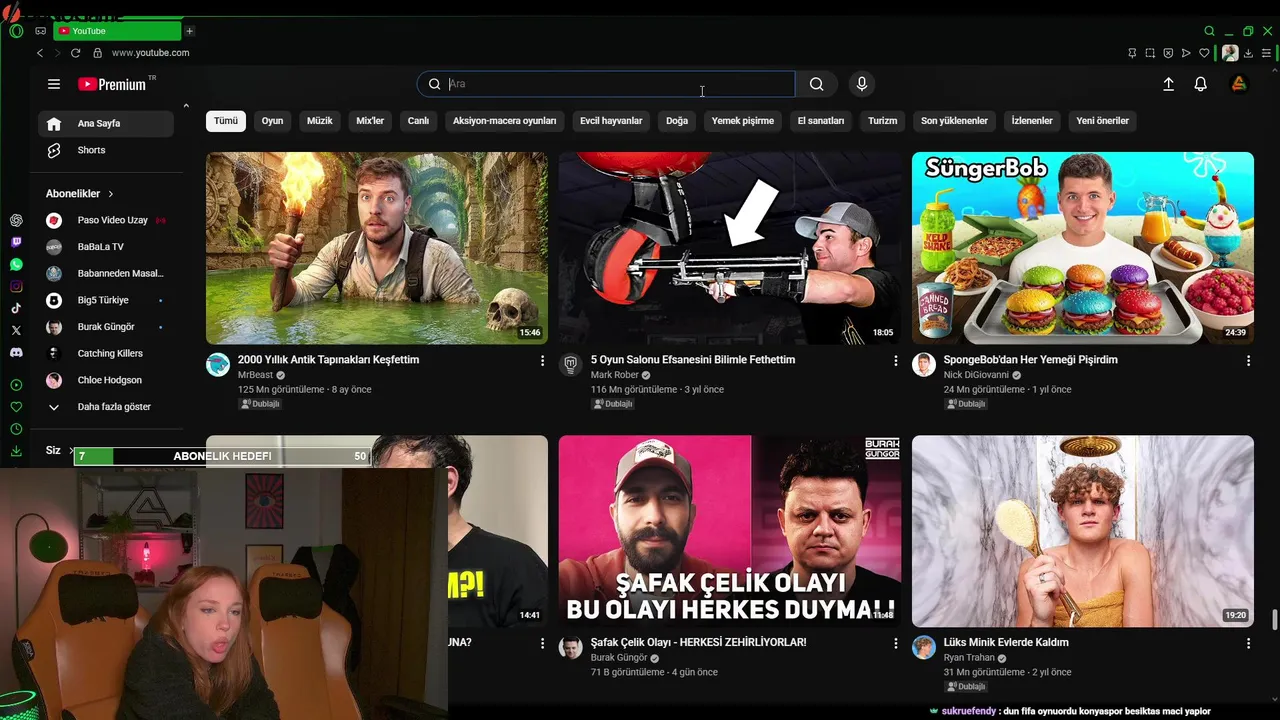The height and width of the screenshot is (720, 1280).
Task: Open Shorts in sidebar
Action: 106,150
